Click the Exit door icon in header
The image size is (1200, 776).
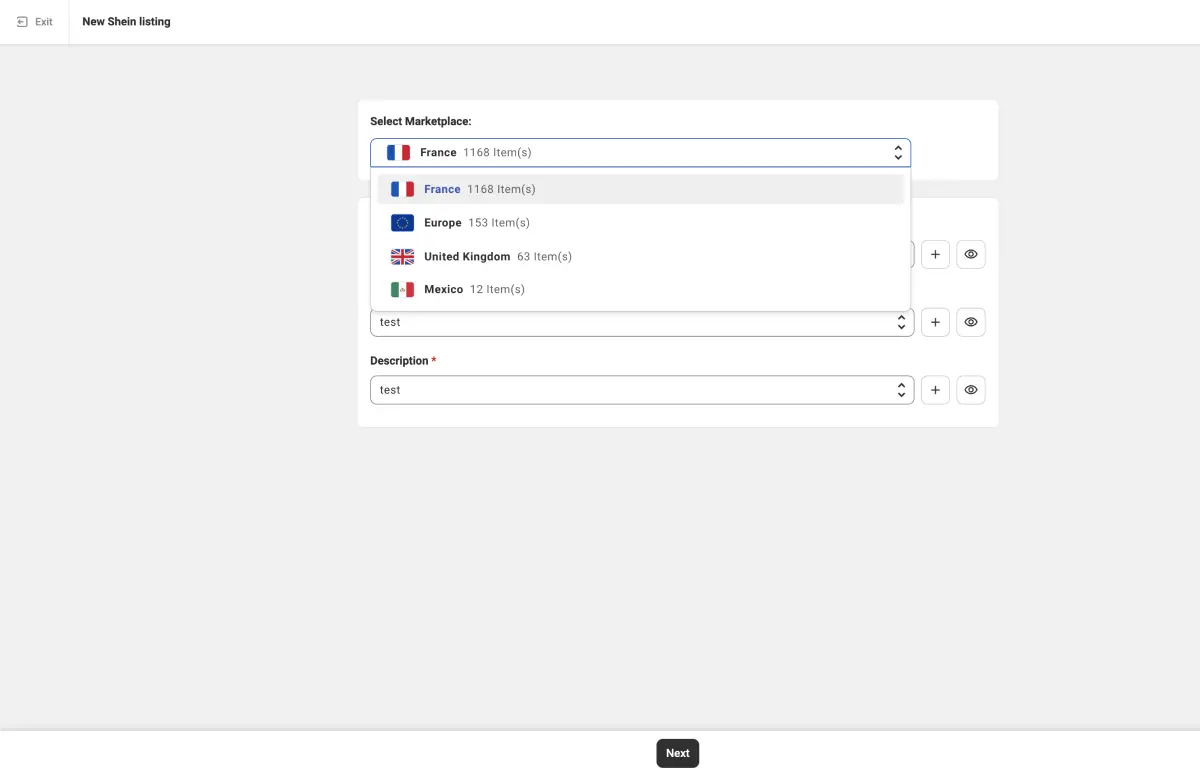coord(22,22)
